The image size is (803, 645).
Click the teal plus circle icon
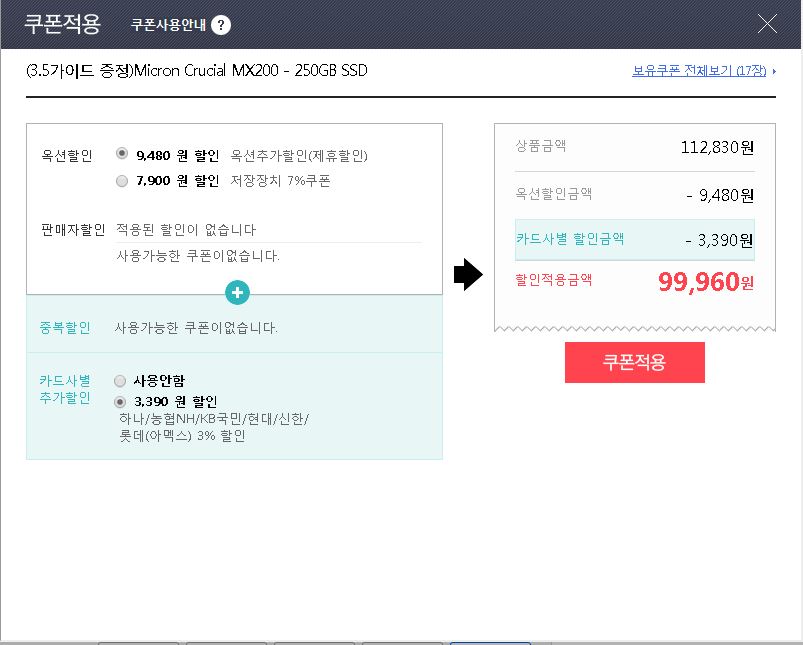238,293
